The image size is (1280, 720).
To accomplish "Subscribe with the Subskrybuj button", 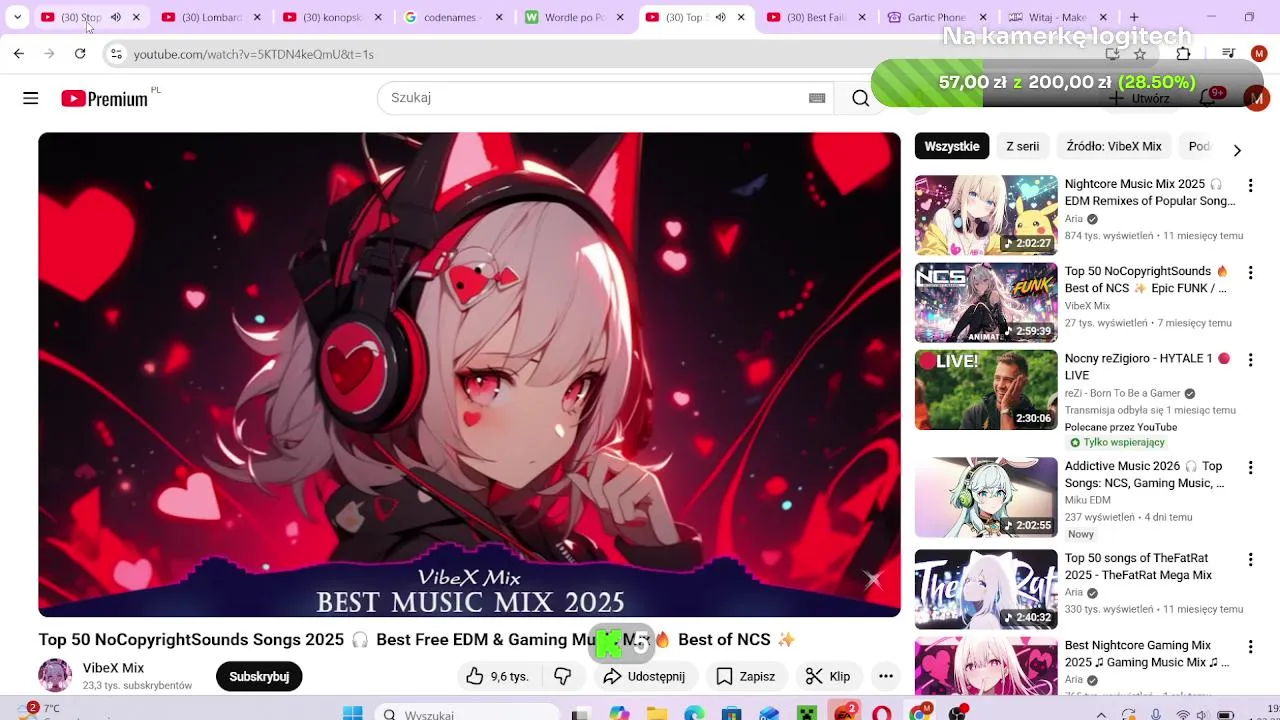I will pyautogui.click(x=259, y=677).
